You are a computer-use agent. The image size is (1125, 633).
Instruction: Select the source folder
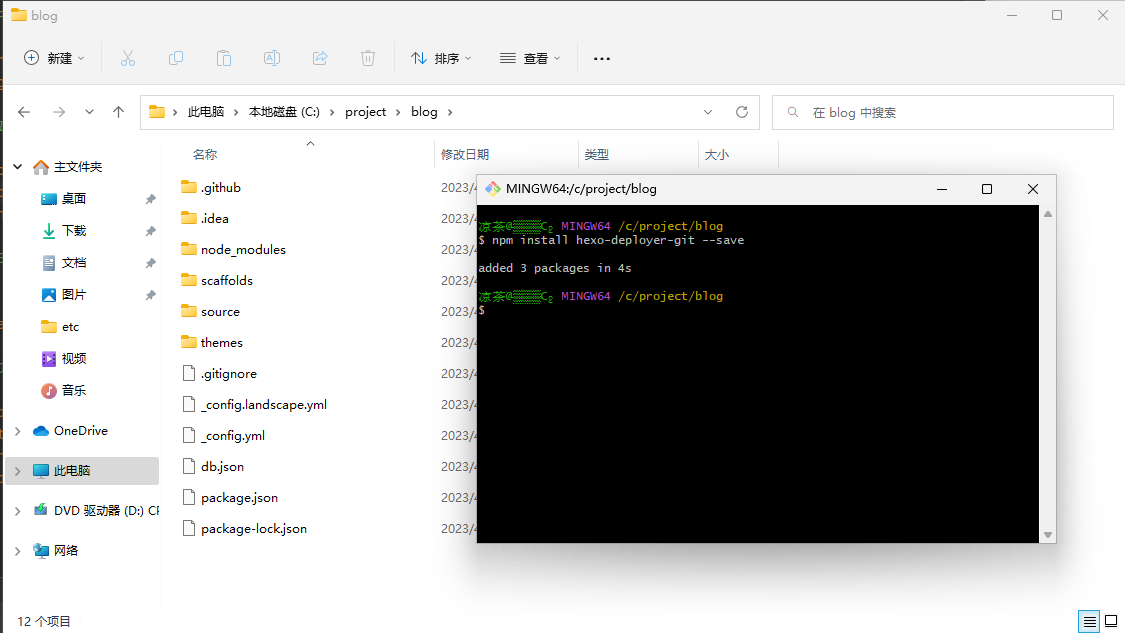pyautogui.click(x=210, y=311)
